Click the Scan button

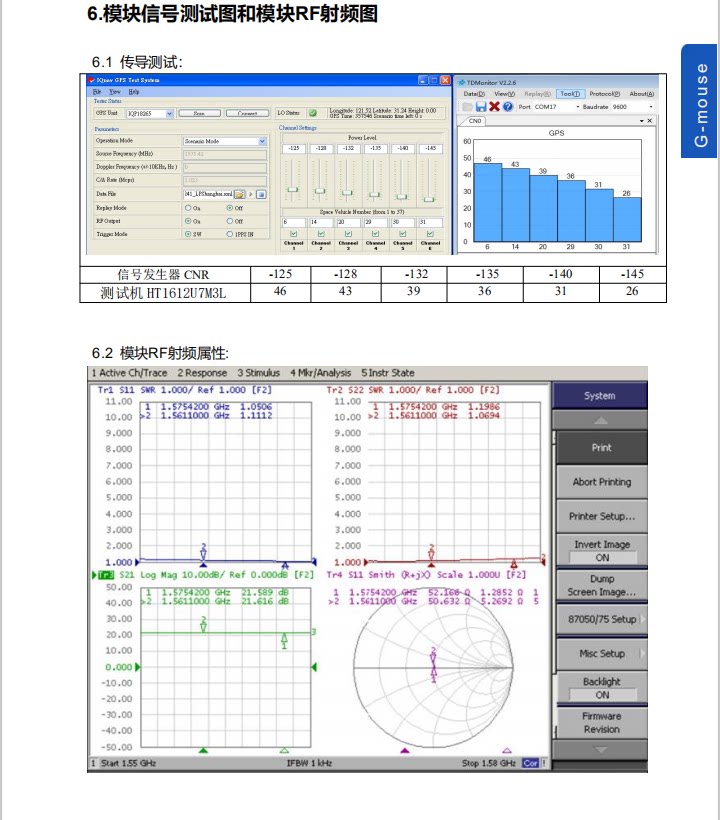coord(199,113)
